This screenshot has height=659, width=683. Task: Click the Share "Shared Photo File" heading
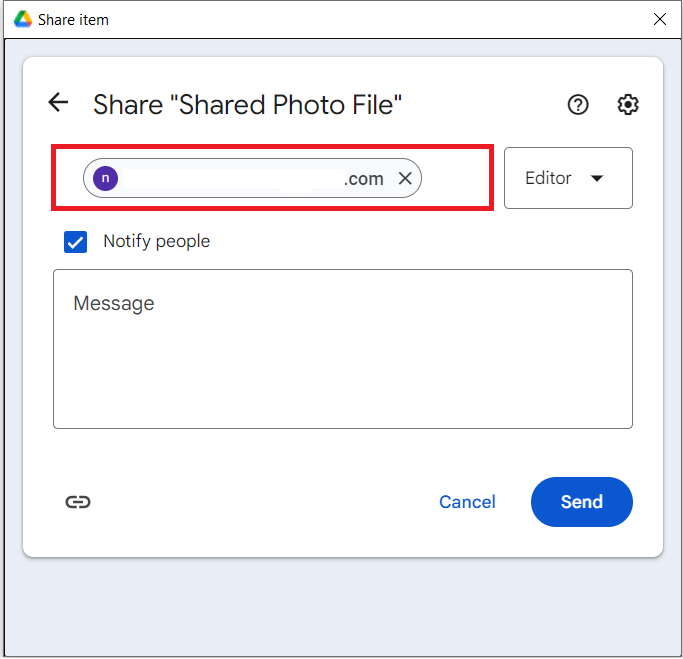point(247,104)
